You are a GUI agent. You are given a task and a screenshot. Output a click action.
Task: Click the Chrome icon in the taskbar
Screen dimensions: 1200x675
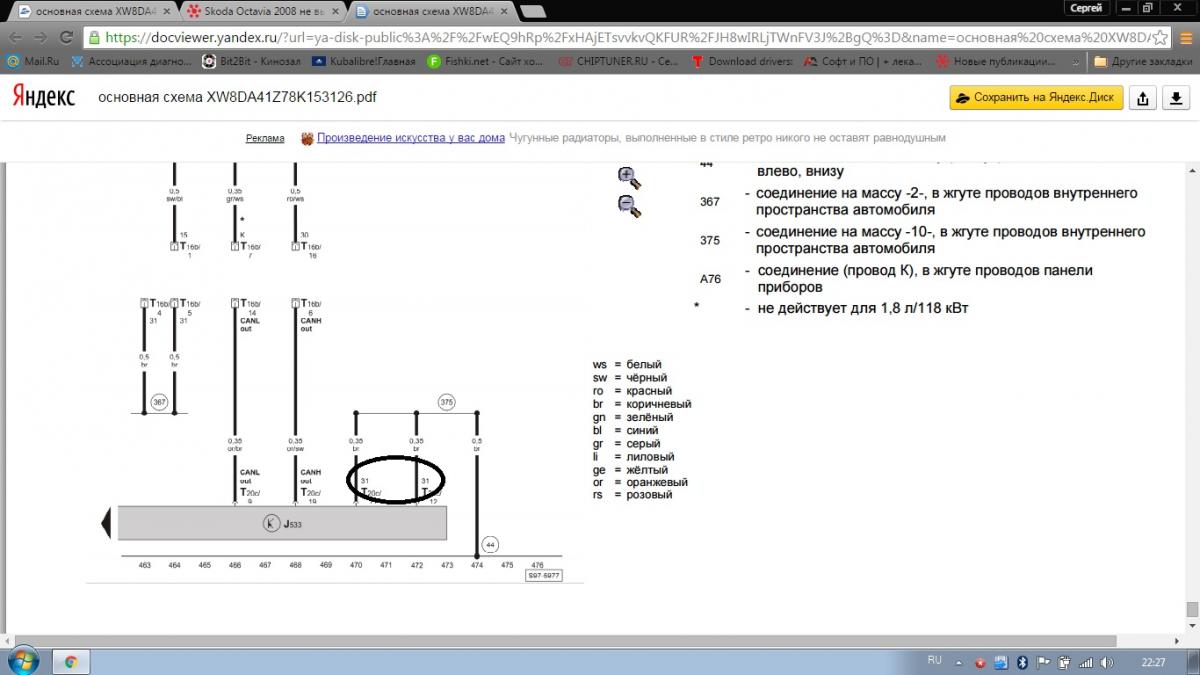point(71,661)
